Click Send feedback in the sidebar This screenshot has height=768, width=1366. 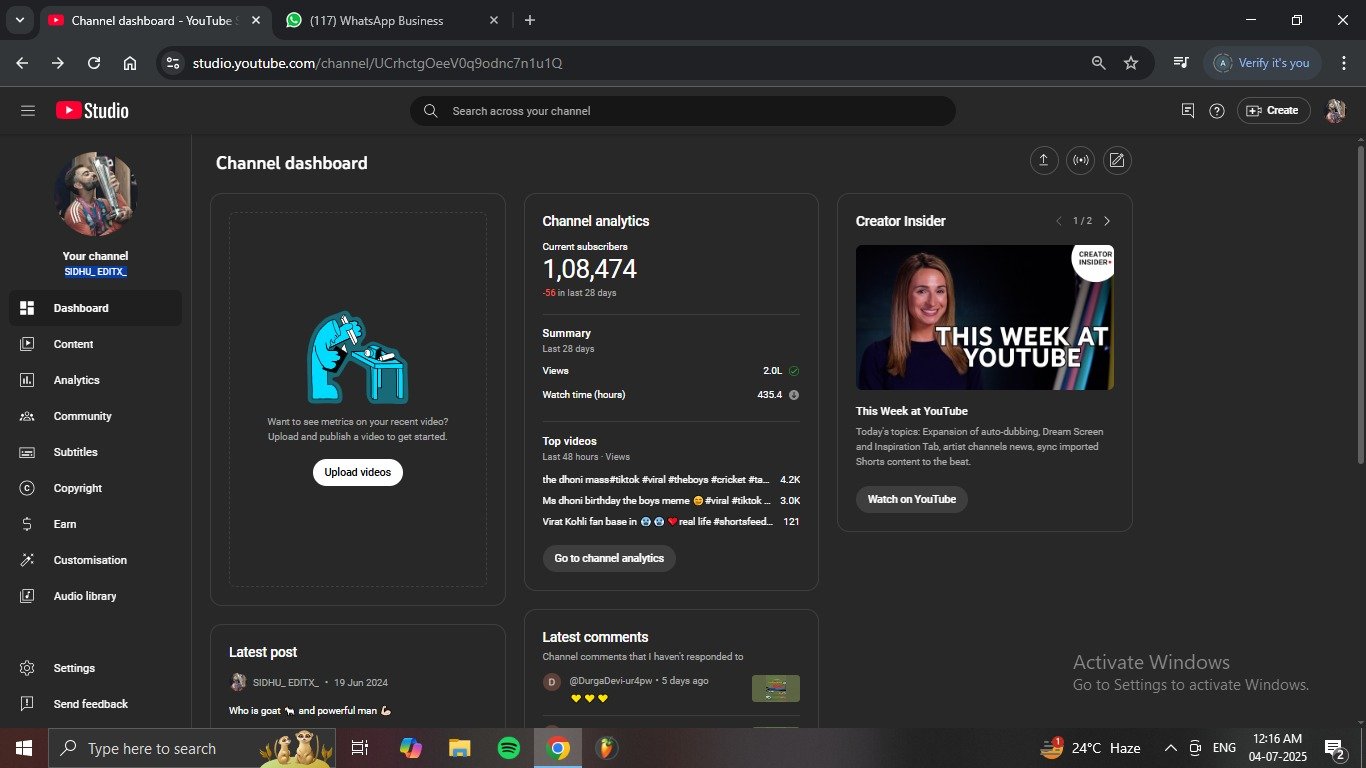(95, 704)
